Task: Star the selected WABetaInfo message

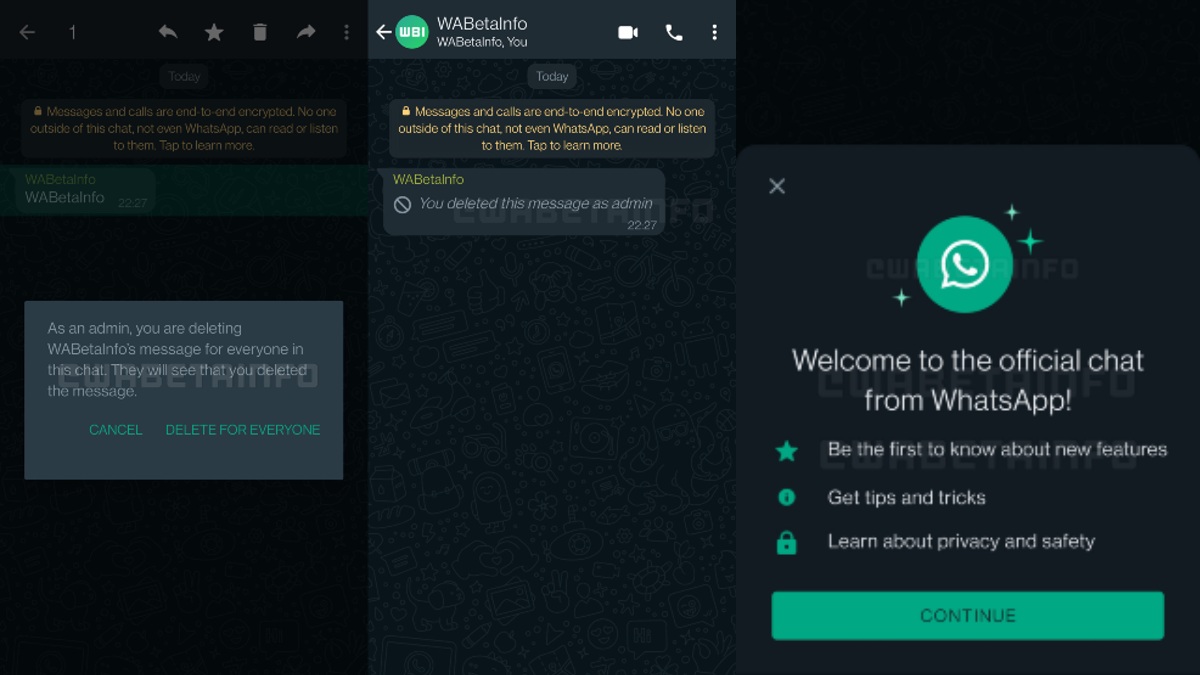Action: (213, 31)
